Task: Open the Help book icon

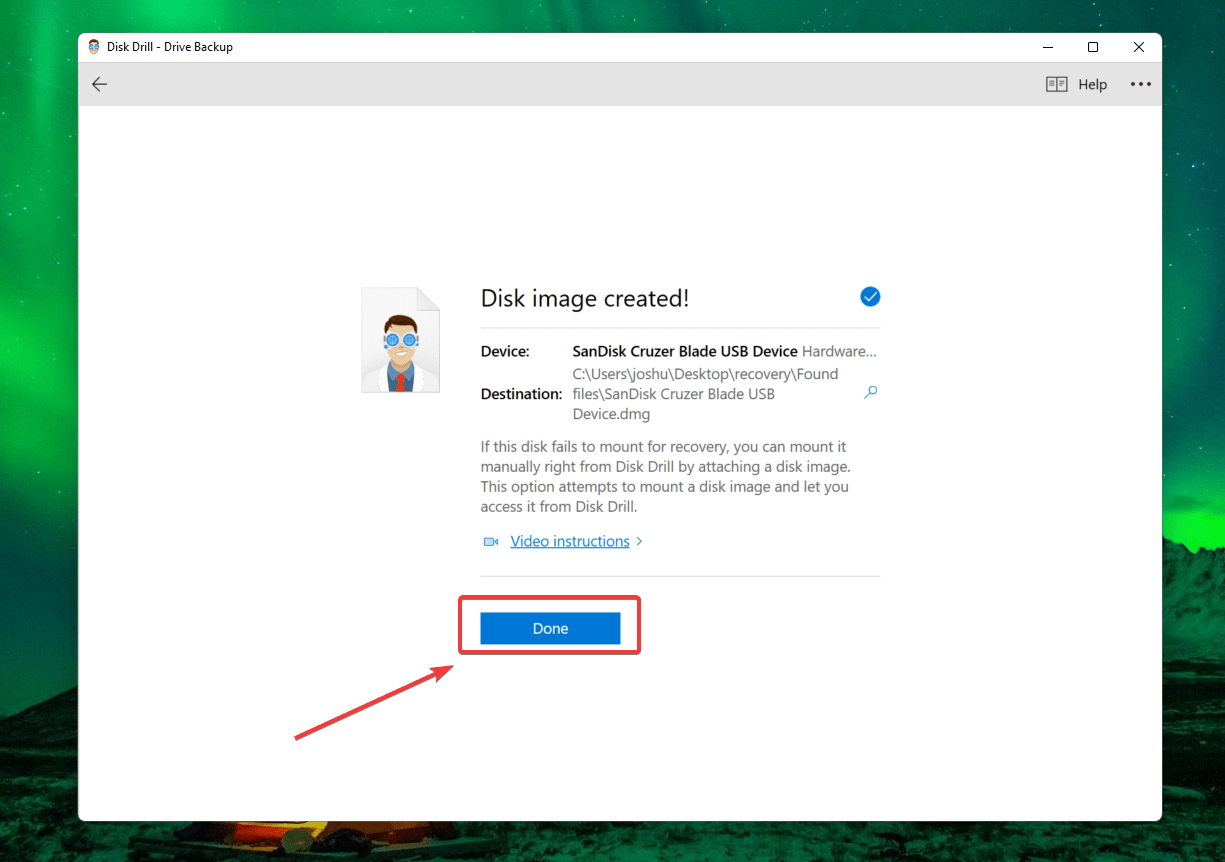Action: click(x=1056, y=84)
